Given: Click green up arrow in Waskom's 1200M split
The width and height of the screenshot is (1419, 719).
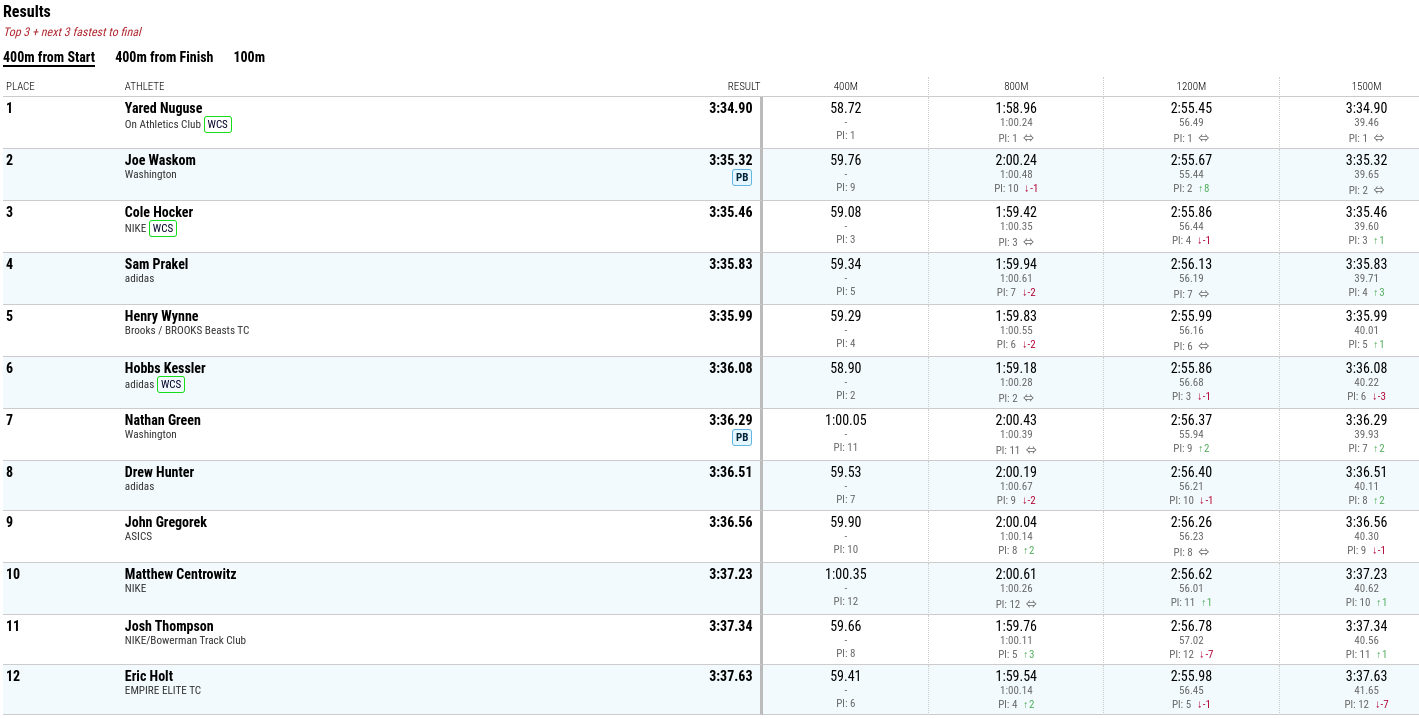Looking at the screenshot, I should coord(1201,190).
